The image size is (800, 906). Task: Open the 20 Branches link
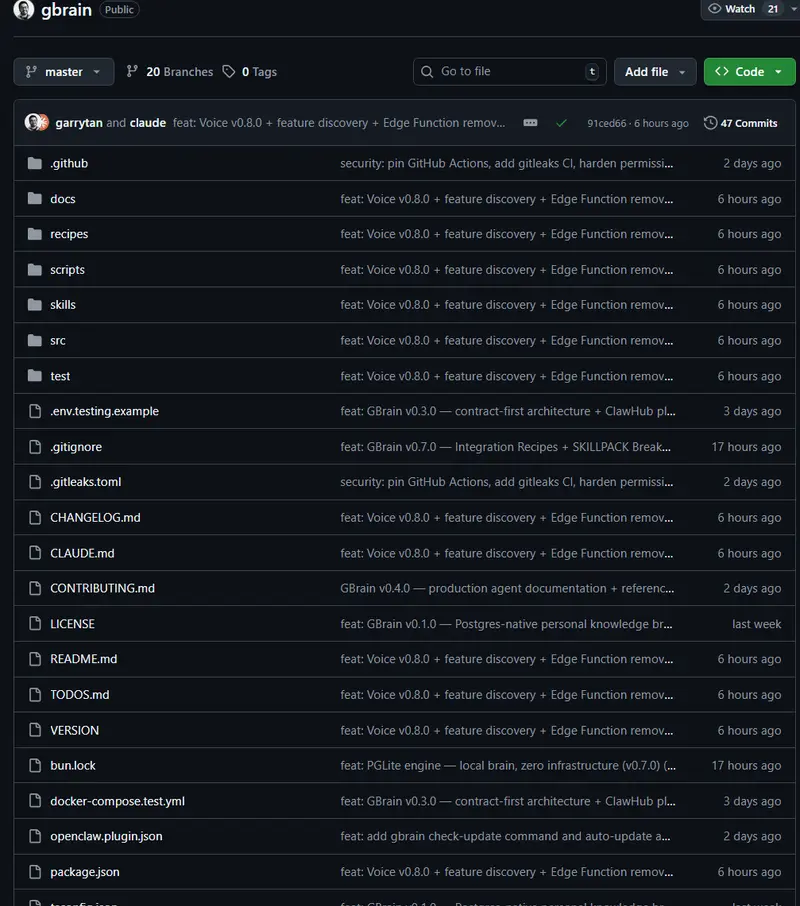[170, 72]
